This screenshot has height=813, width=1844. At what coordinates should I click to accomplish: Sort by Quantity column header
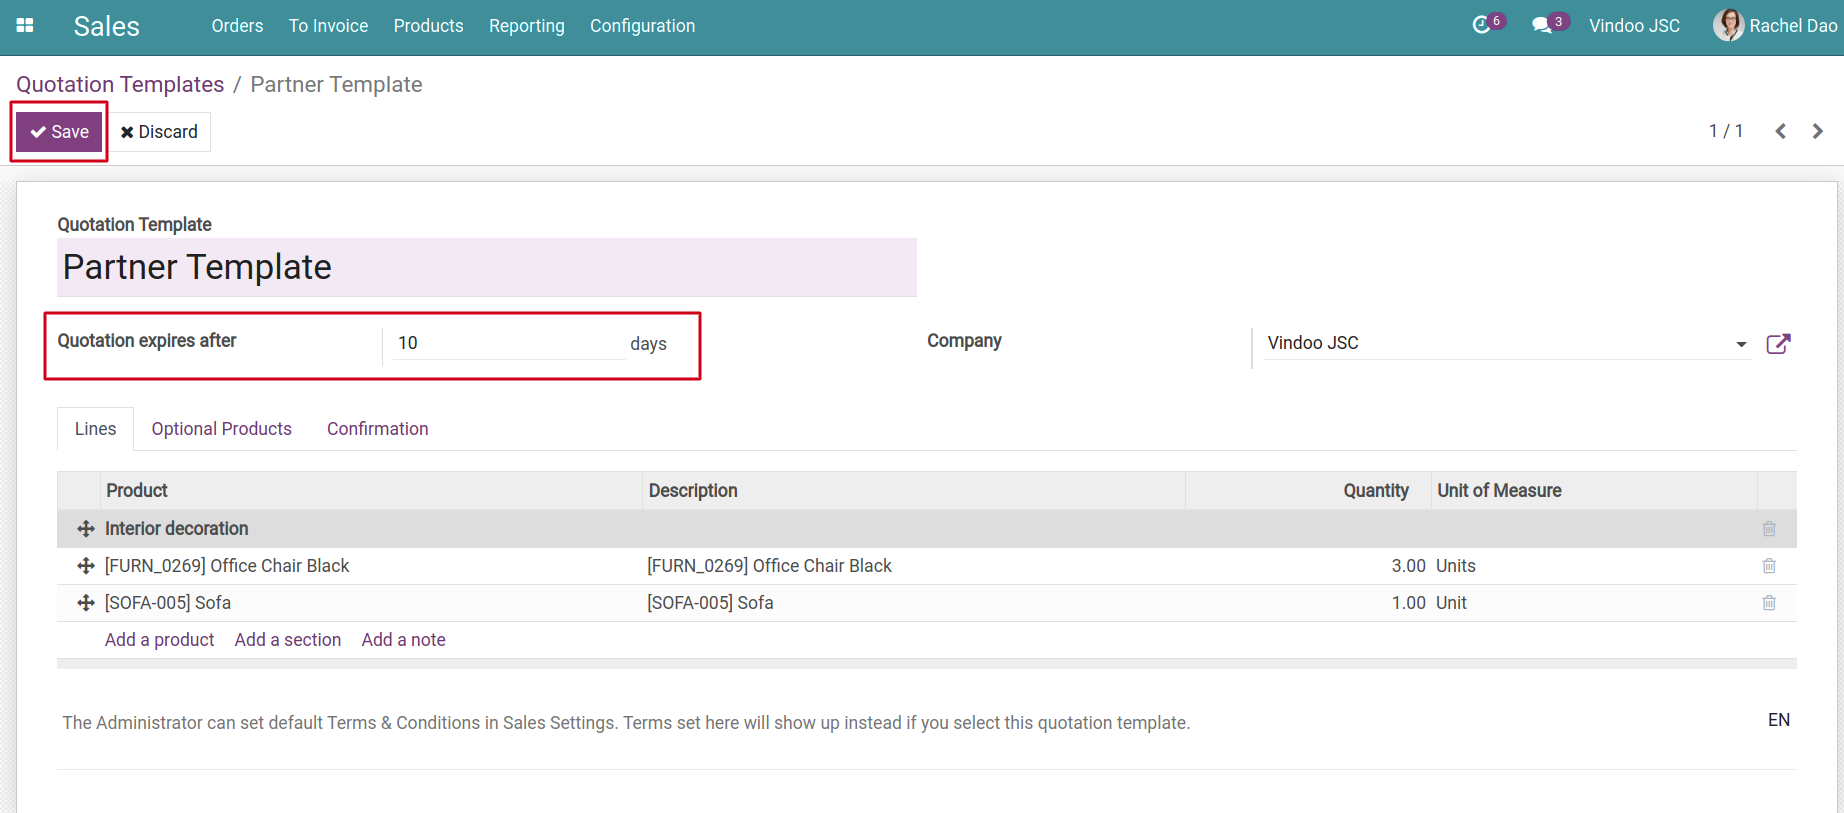click(x=1308, y=491)
